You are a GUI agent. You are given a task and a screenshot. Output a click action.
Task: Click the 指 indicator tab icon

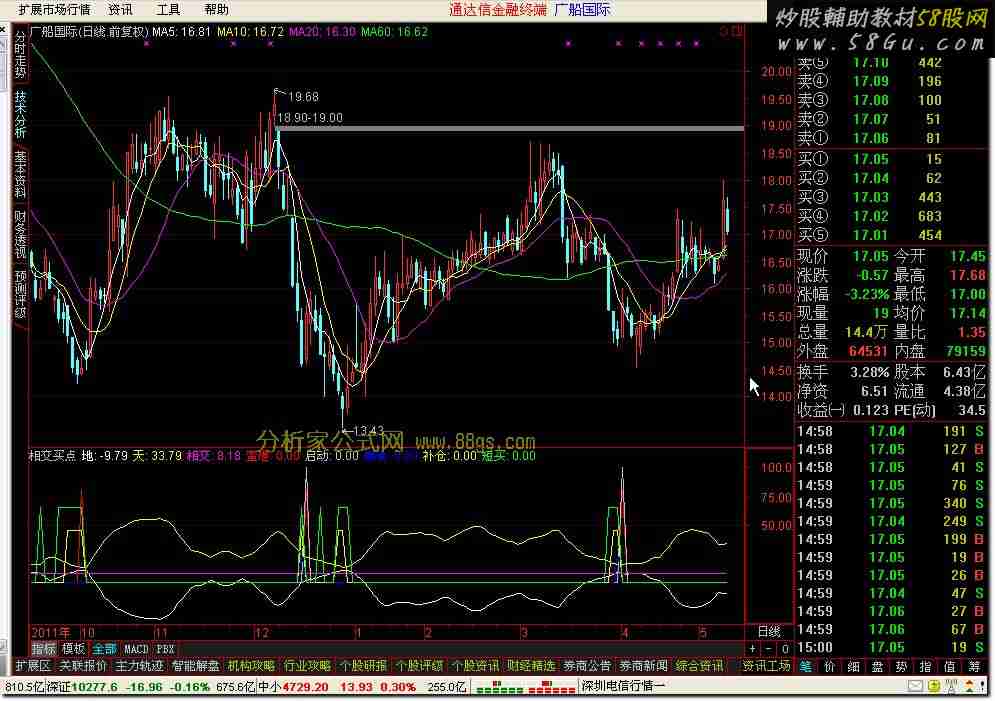click(925, 666)
